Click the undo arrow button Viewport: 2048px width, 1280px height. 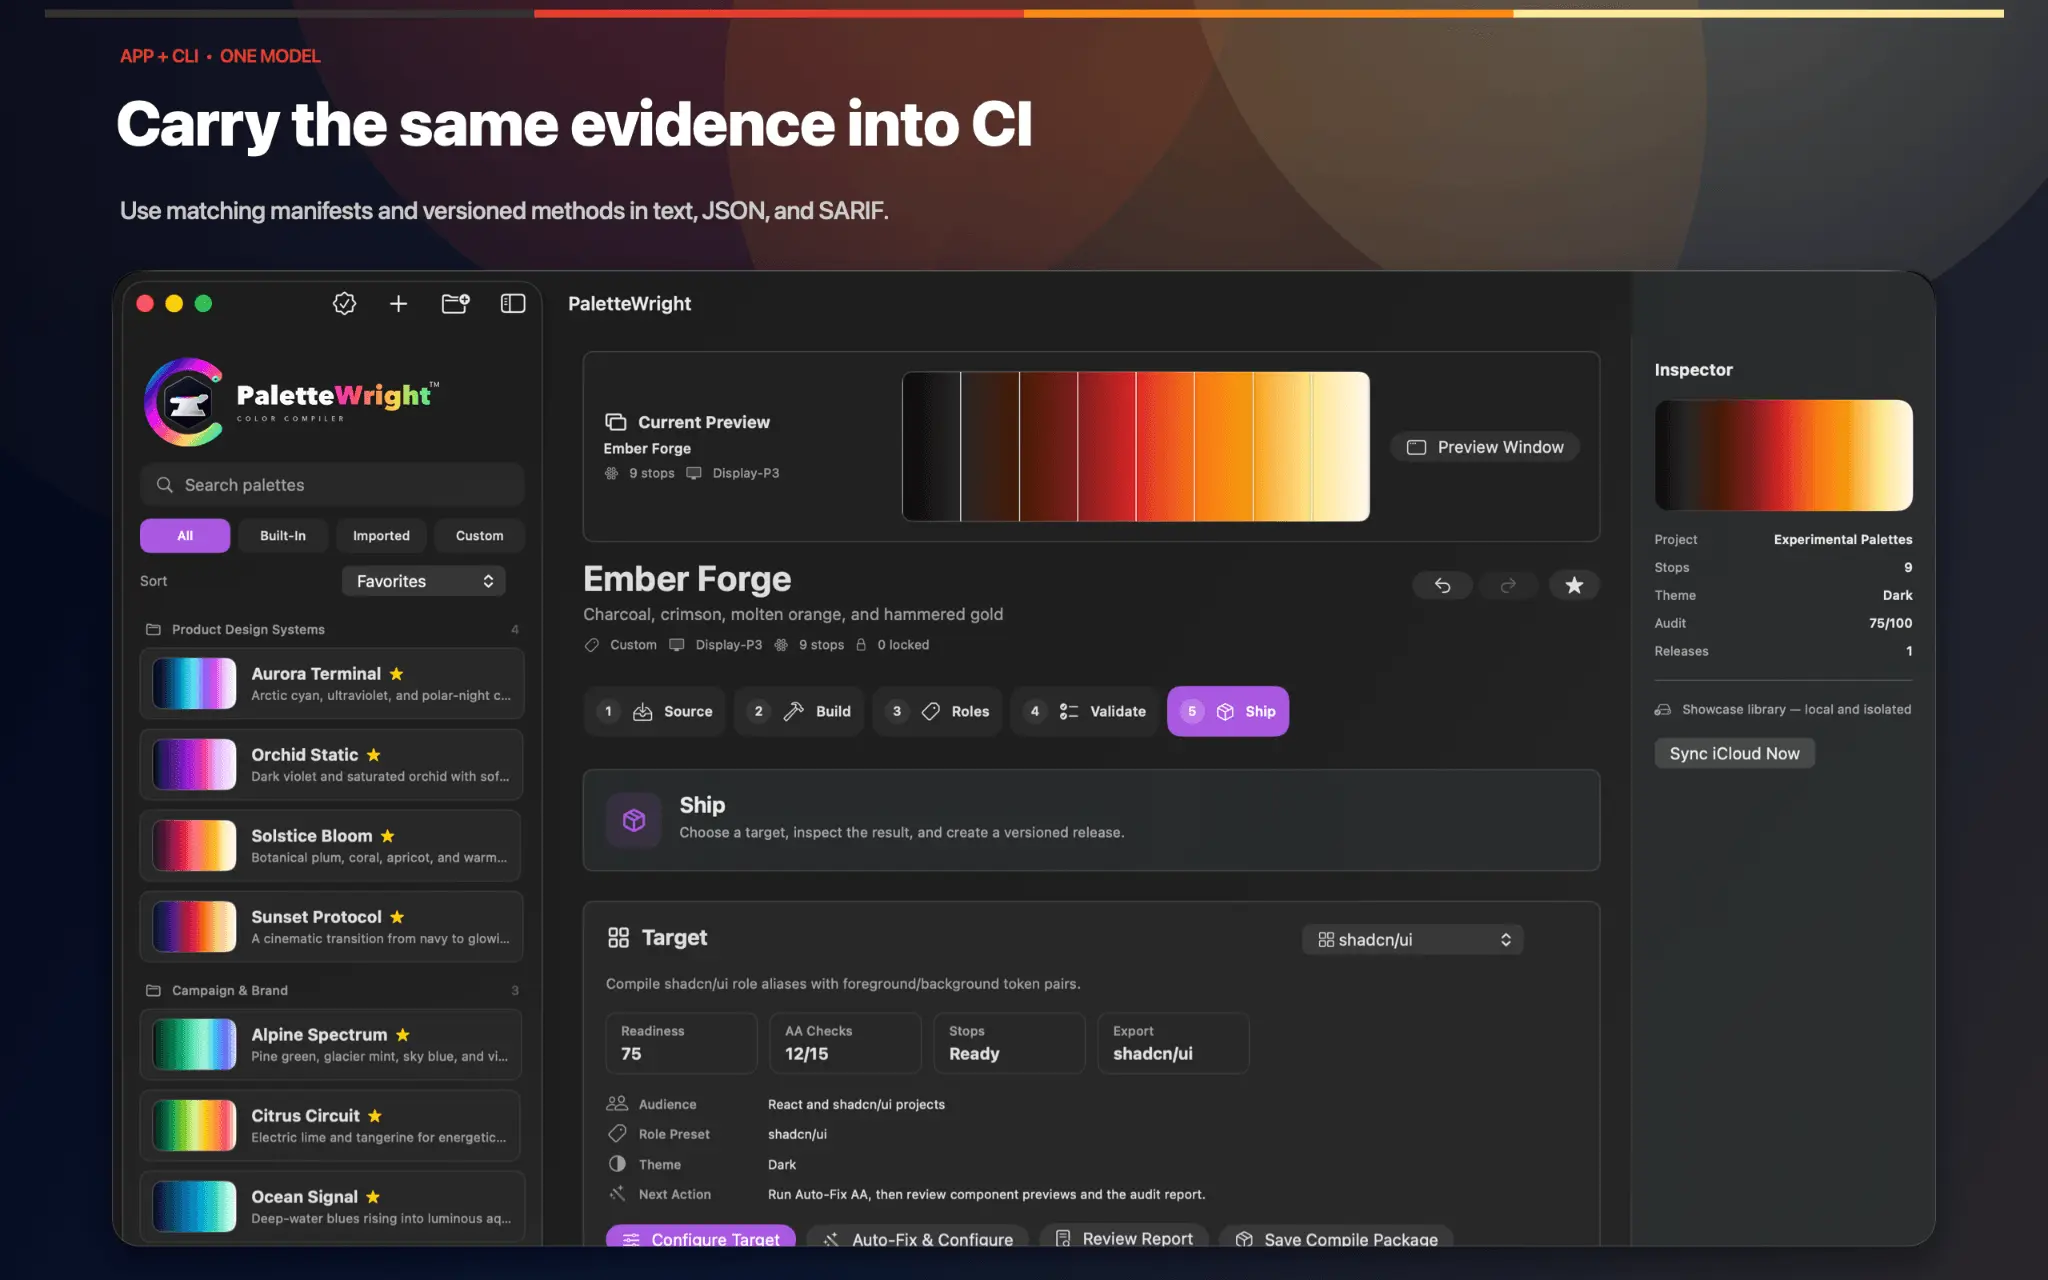click(x=1442, y=585)
